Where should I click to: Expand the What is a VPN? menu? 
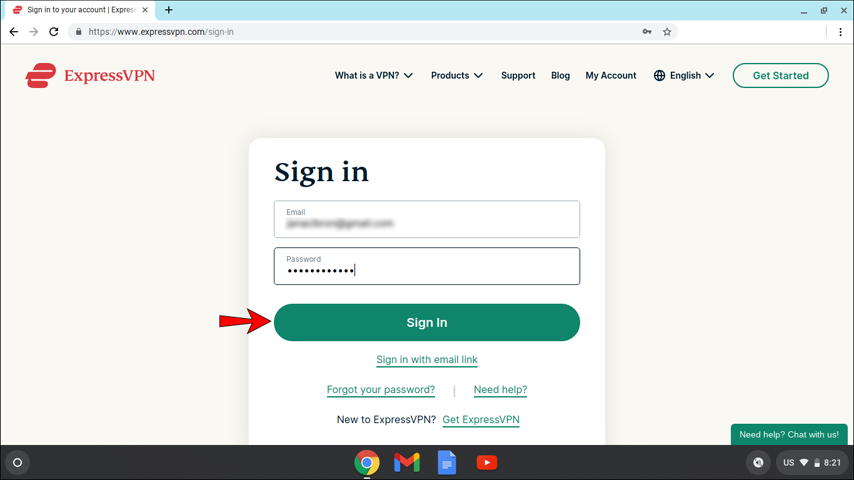(x=374, y=75)
